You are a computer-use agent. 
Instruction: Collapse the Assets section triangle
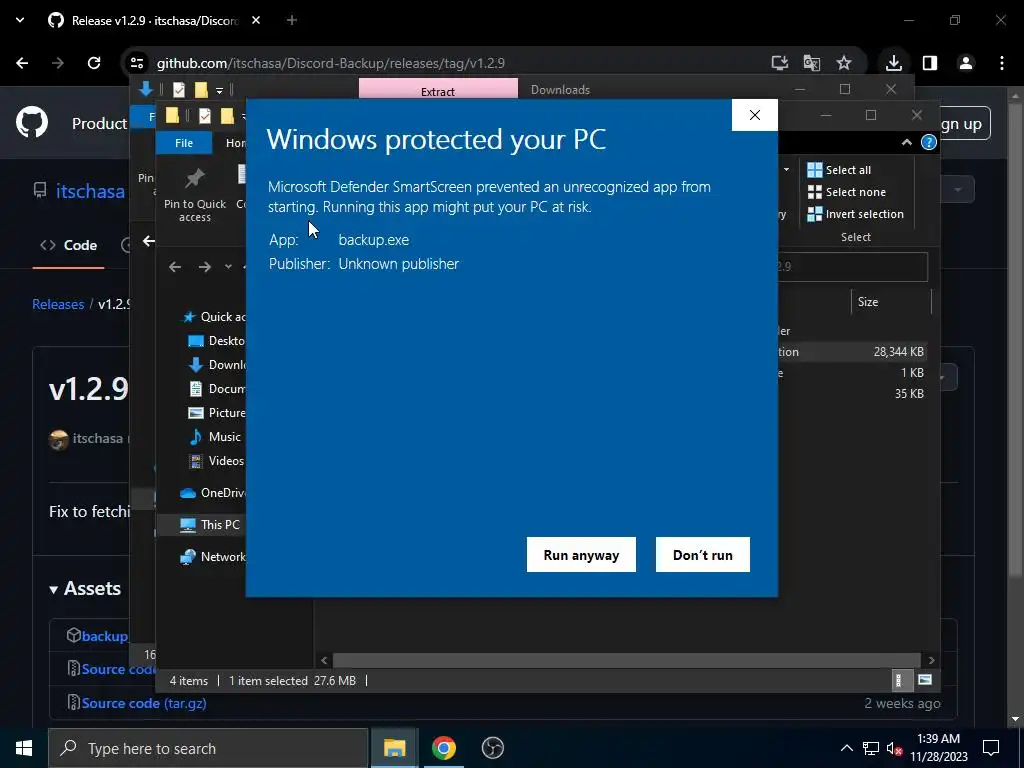point(54,590)
